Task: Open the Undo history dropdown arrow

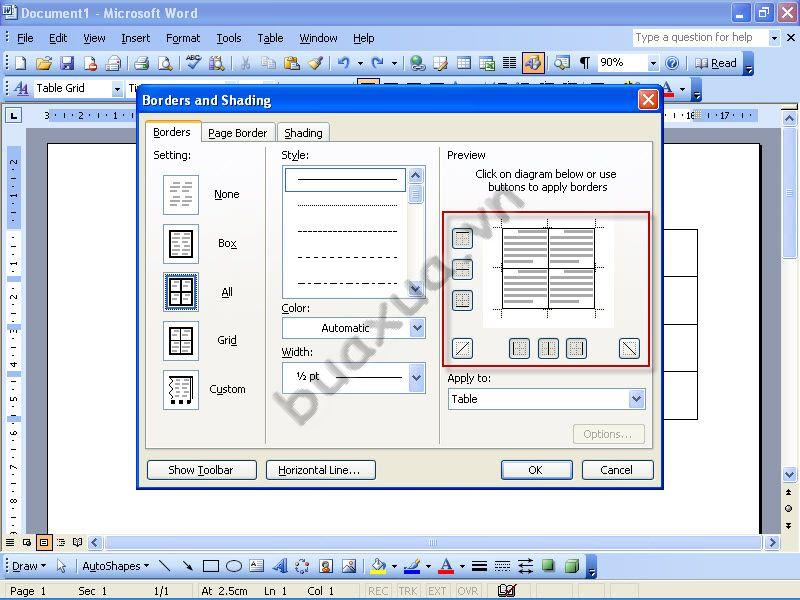Action: (x=360, y=63)
